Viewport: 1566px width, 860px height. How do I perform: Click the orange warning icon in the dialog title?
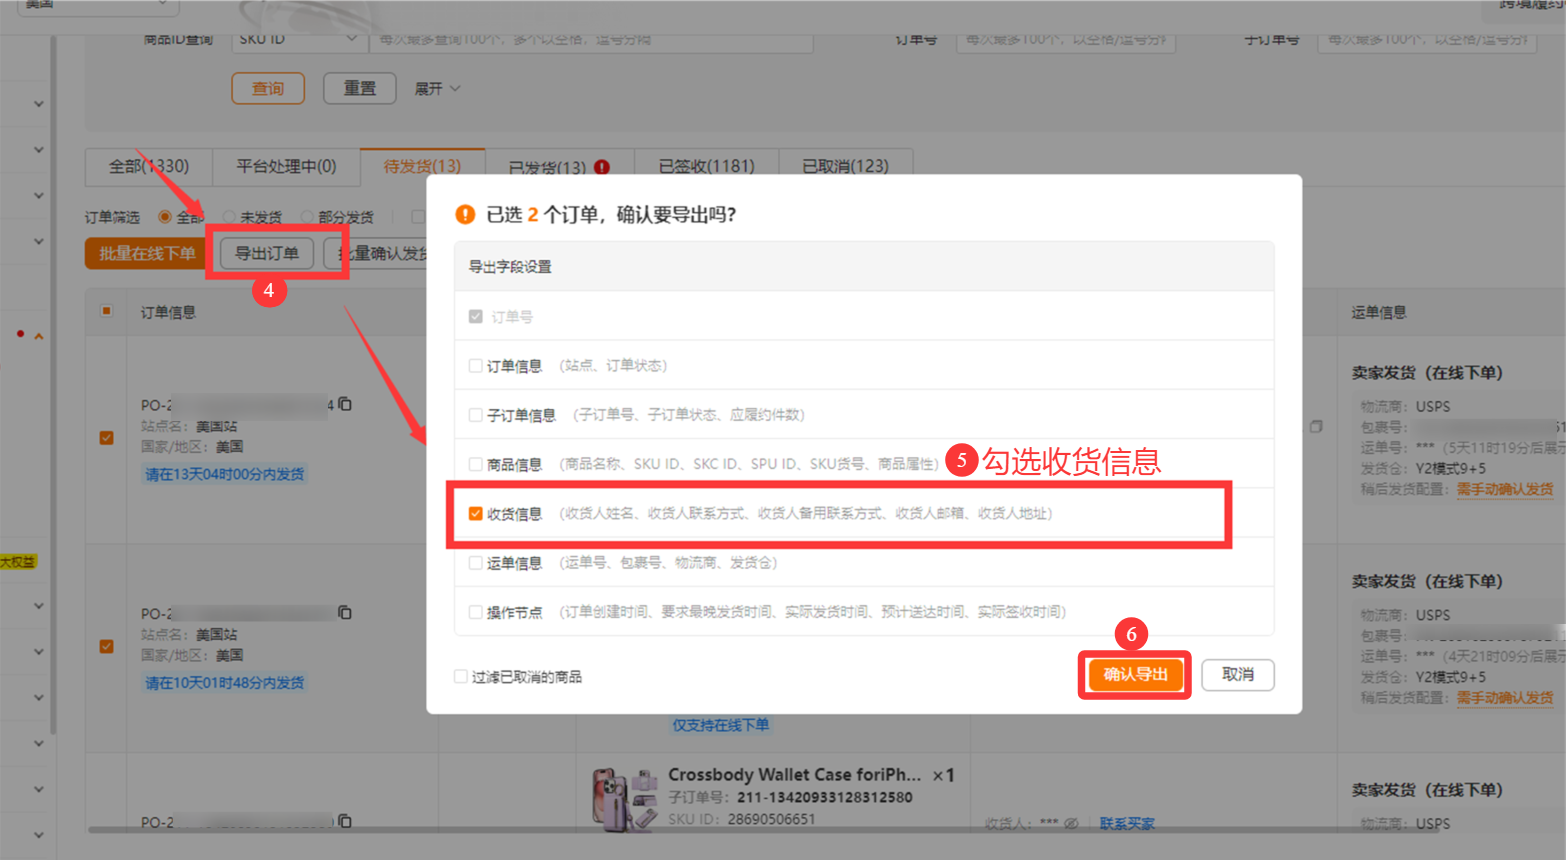pos(465,214)
